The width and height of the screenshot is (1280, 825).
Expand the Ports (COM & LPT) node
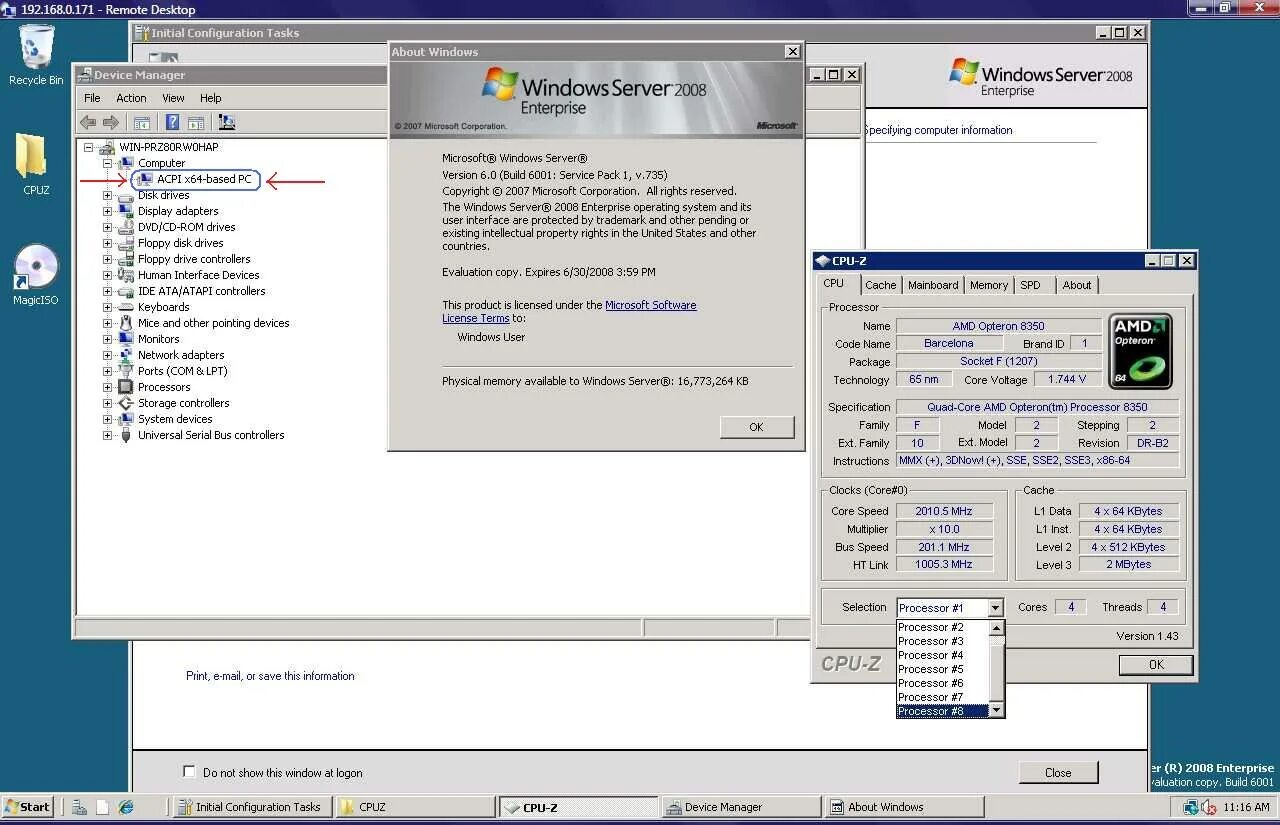pos(107,371)
